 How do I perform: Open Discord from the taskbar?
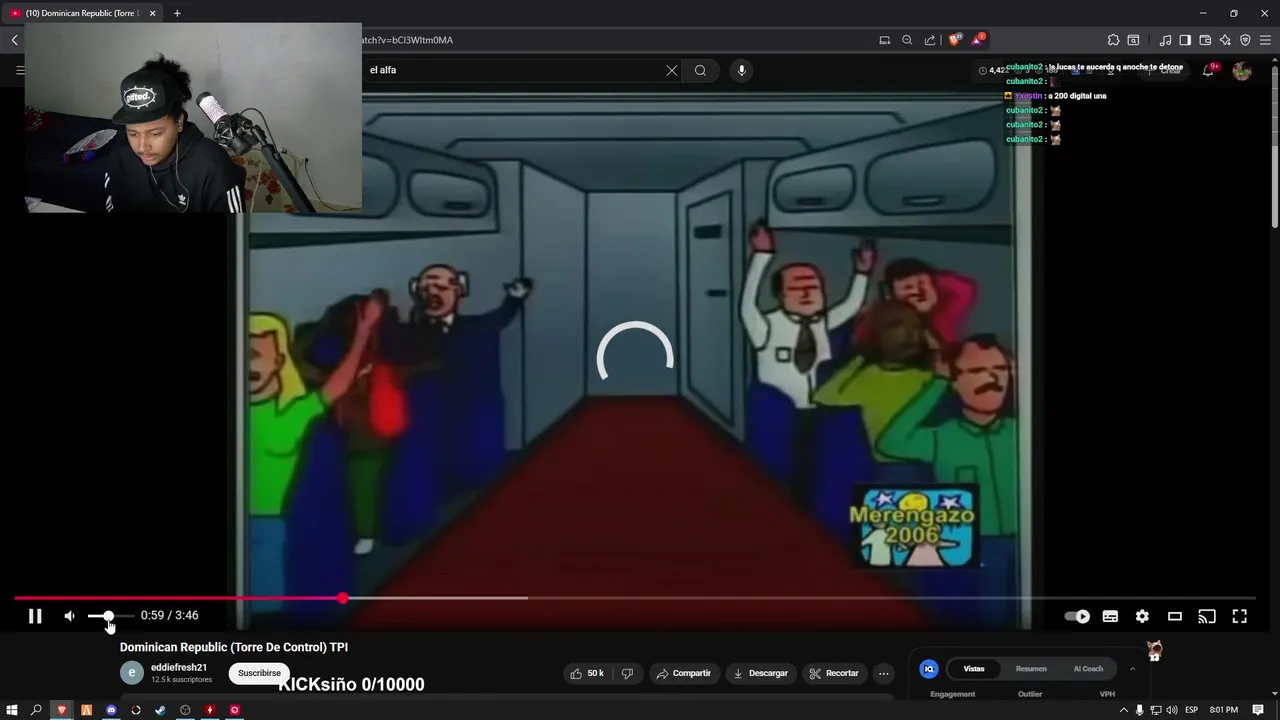pyautogui.click(x=111, y=710)
